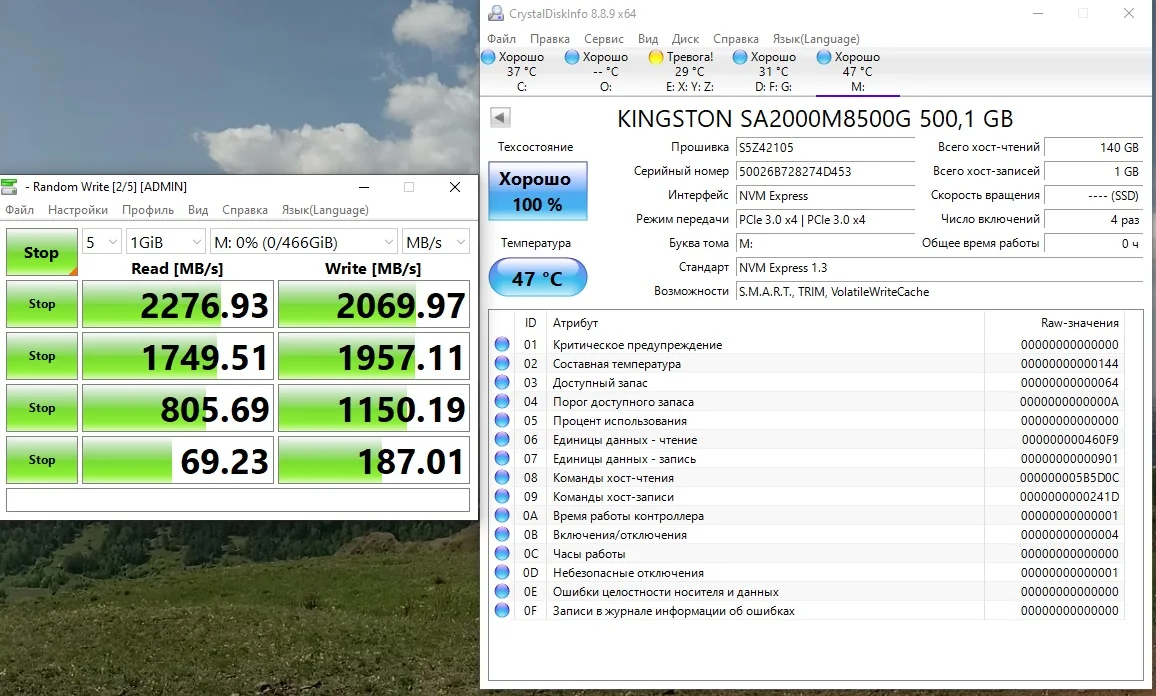1156x696 pixels.
Task: Open Файл menu in CrystalDiskMark
Action: (x=19, y=209)
